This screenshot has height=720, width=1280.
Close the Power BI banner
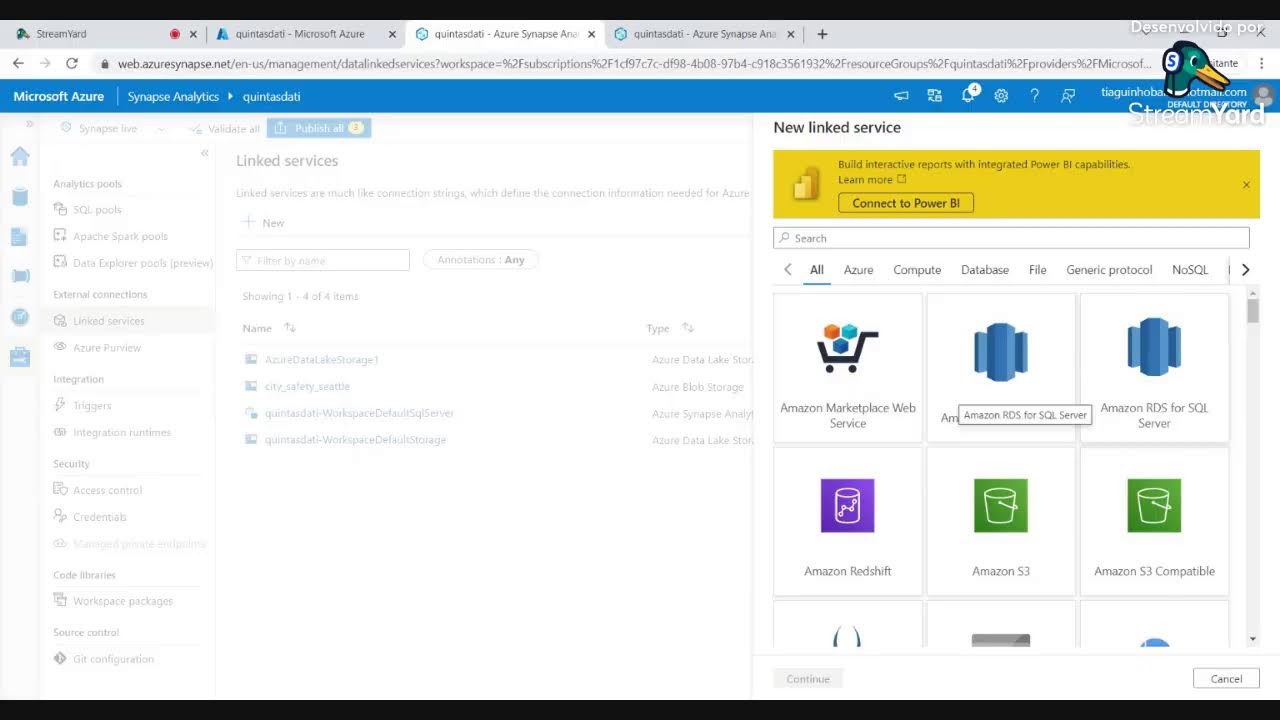click(1246, 184)
